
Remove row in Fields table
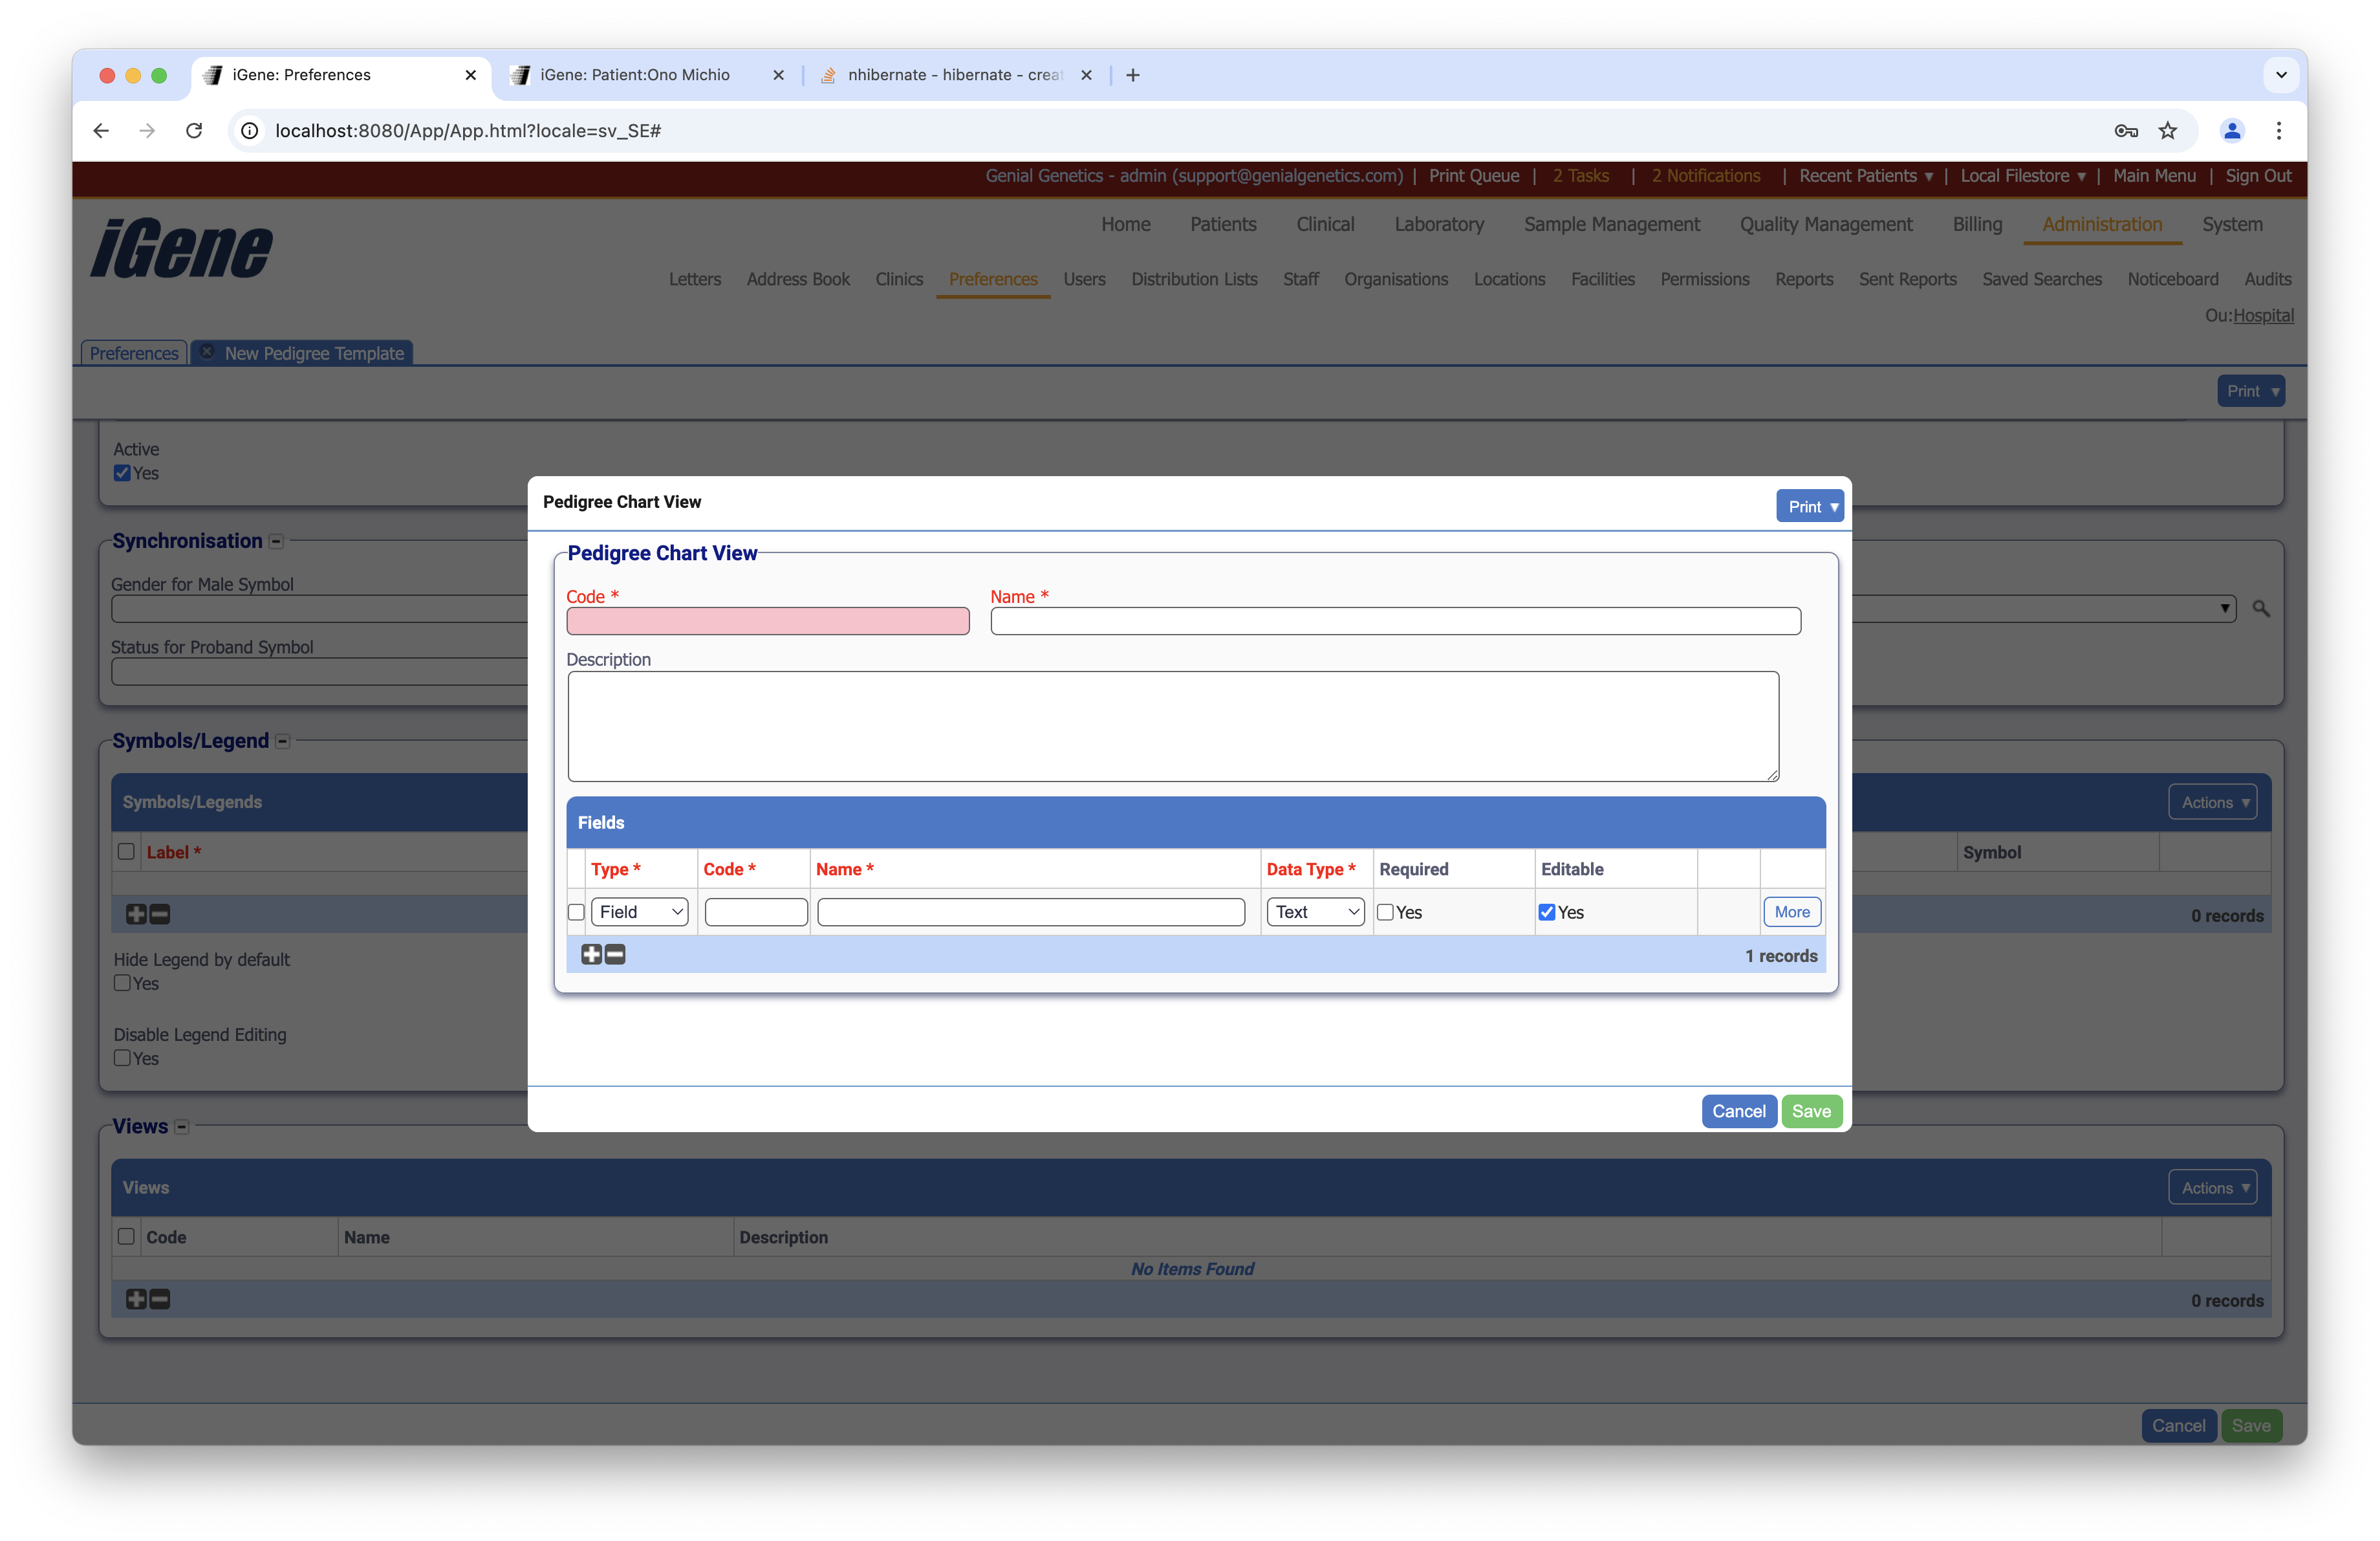click(x=615, y=955)
